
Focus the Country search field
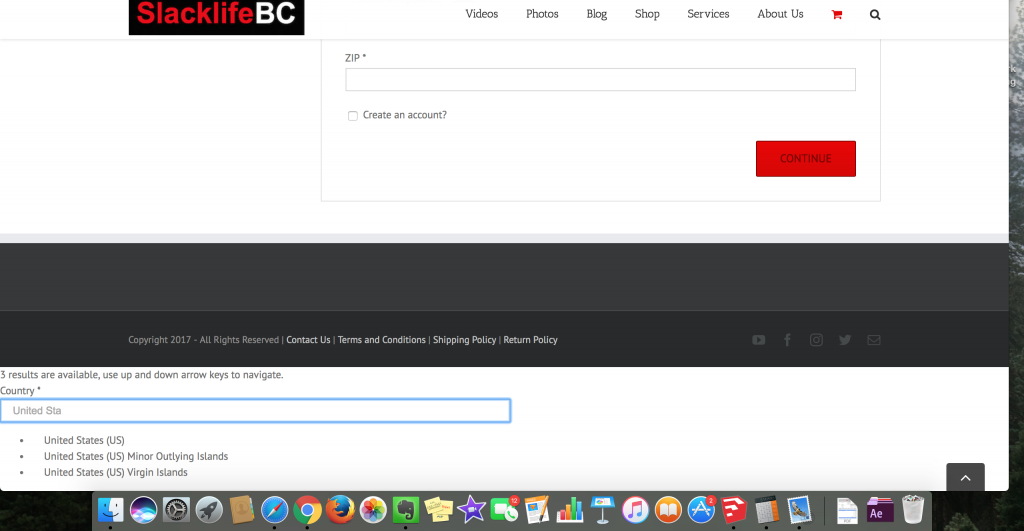[255, 410]
